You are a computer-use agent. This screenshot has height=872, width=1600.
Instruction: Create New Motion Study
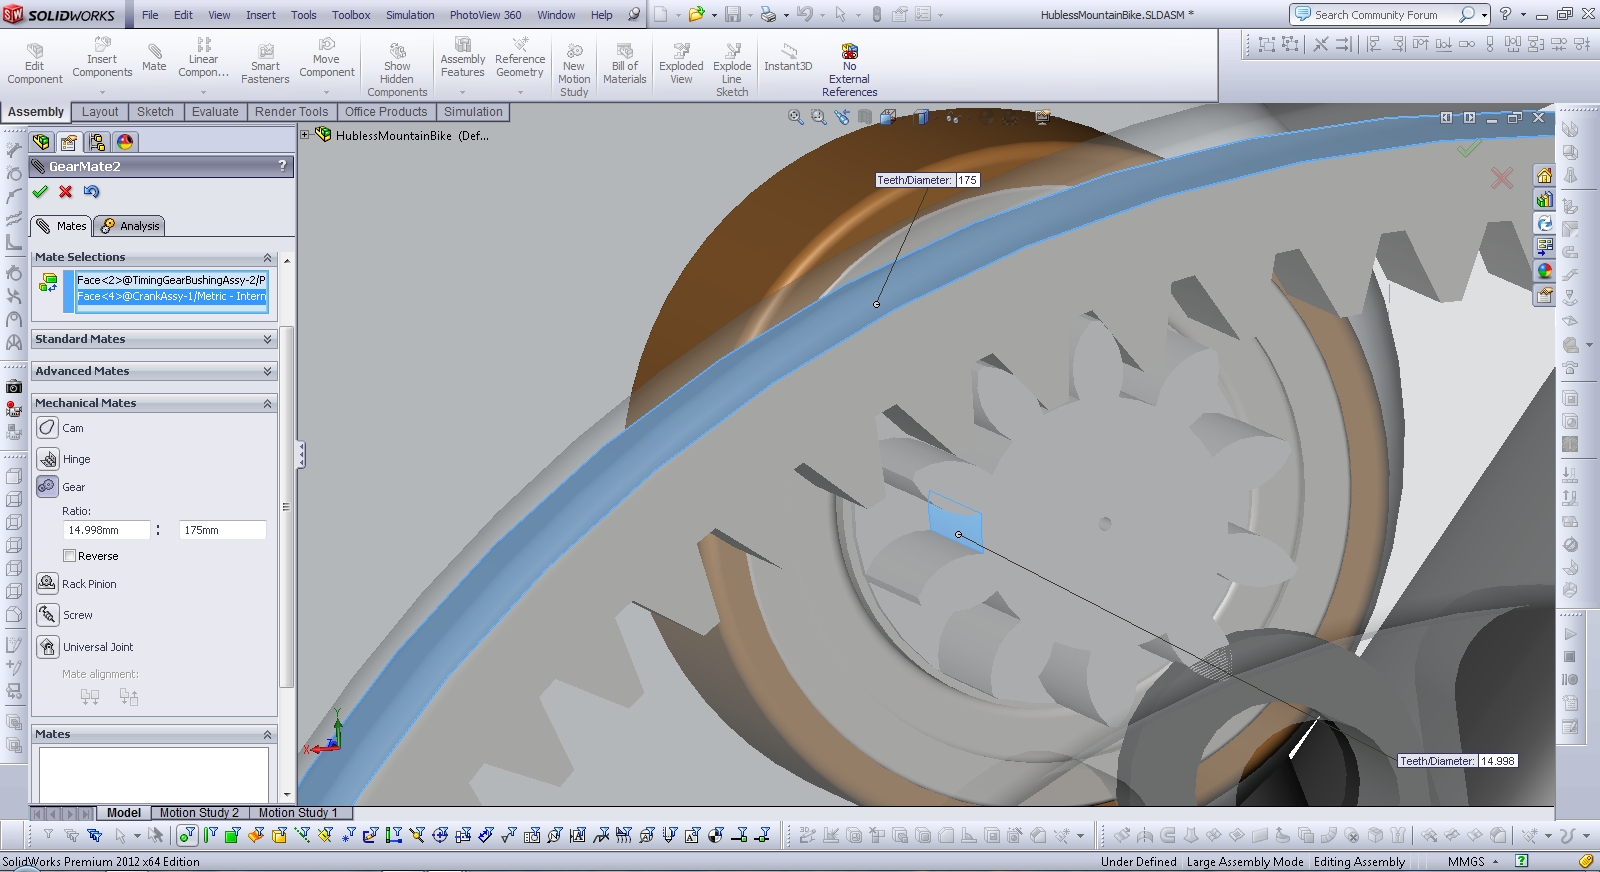pos(574,70)
